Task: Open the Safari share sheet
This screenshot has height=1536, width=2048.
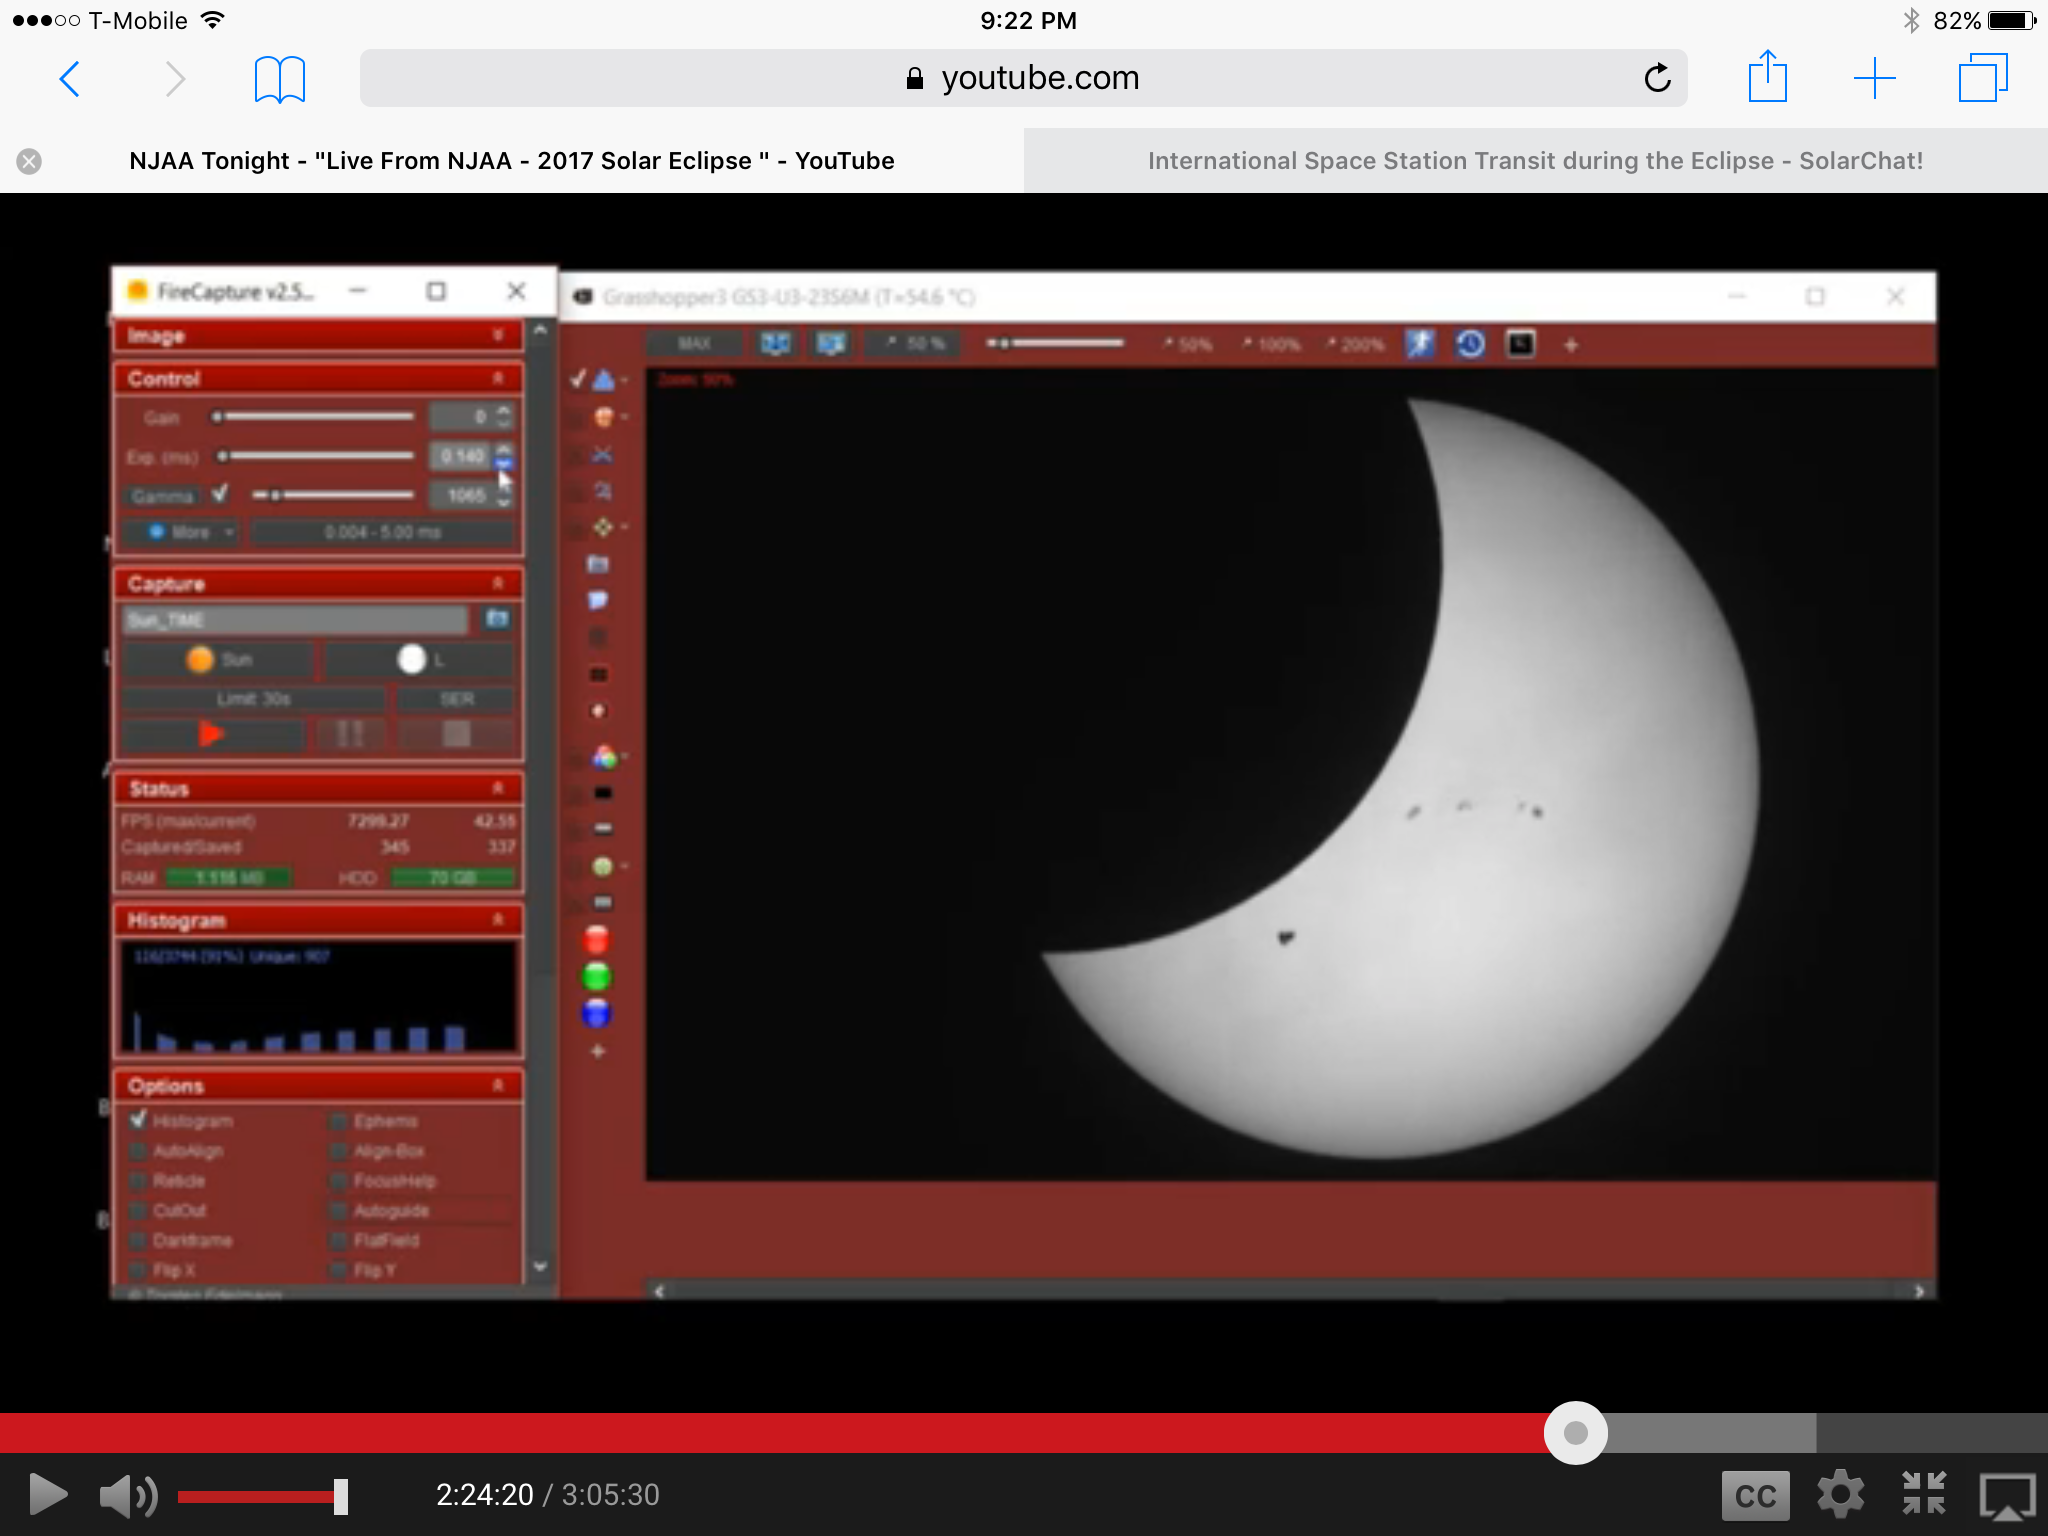Action: pyautogui.click(x=1768, y=76)
